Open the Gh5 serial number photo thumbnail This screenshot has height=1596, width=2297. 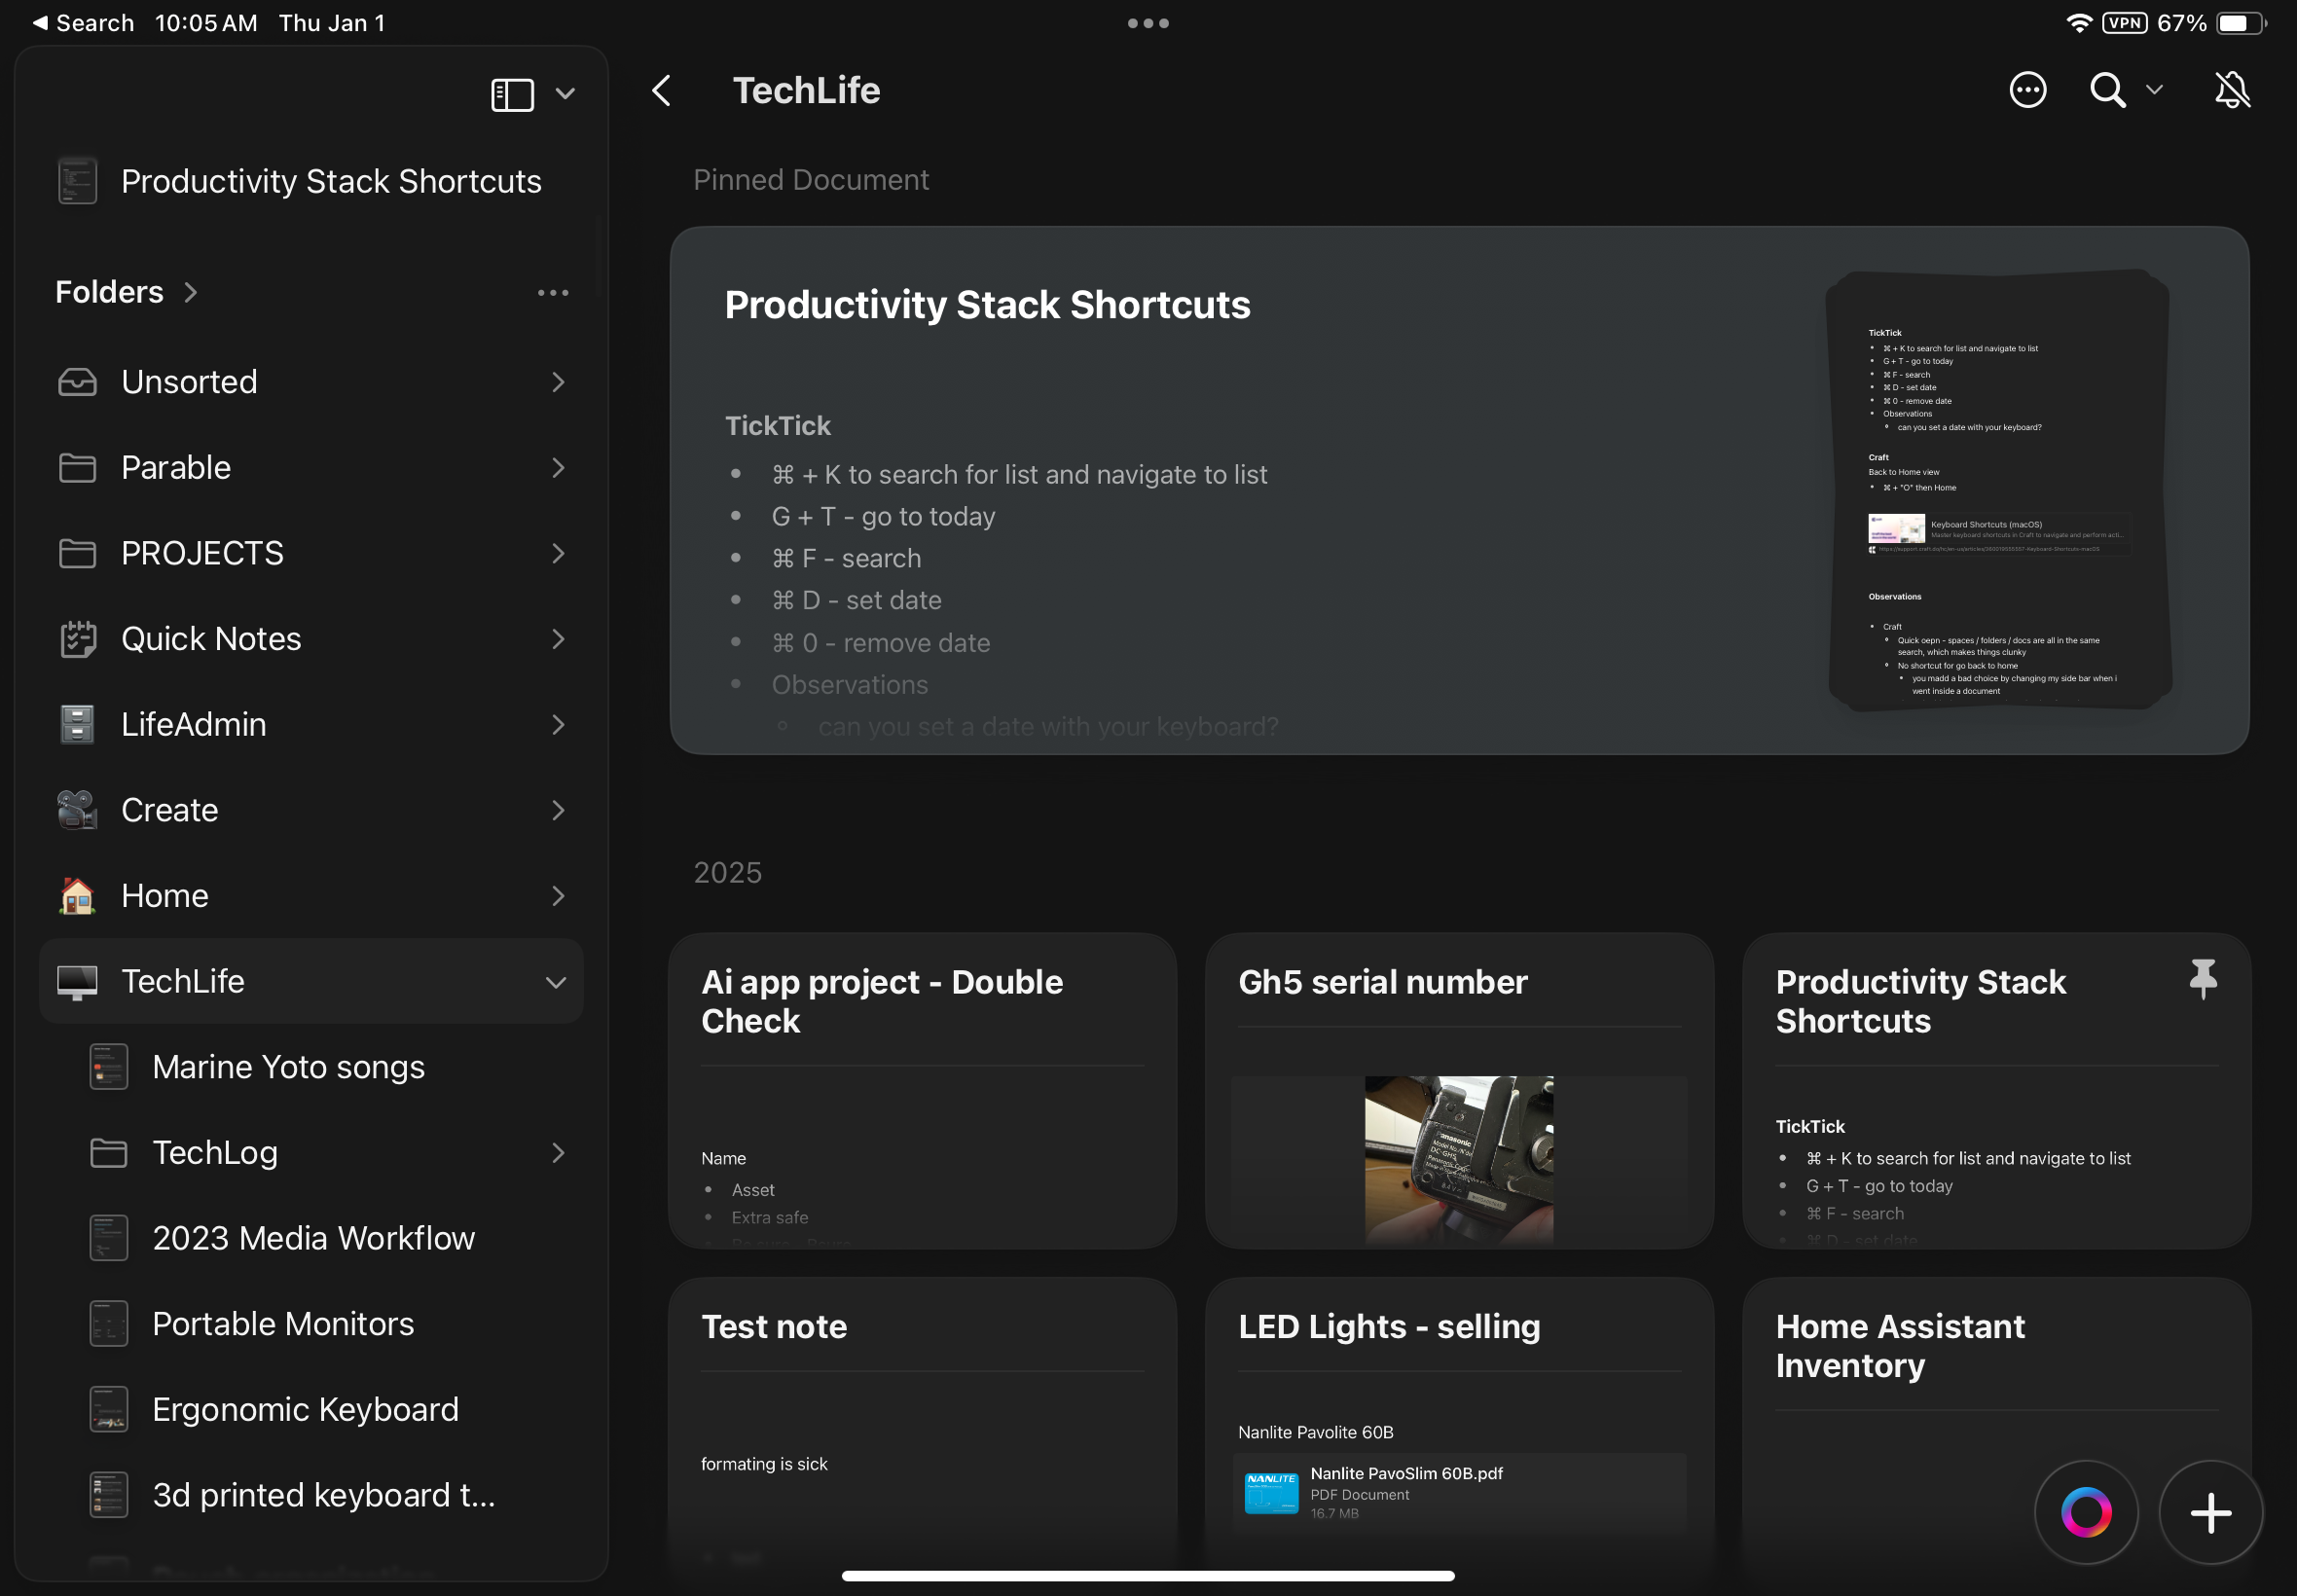[x=1458, y=1158]
